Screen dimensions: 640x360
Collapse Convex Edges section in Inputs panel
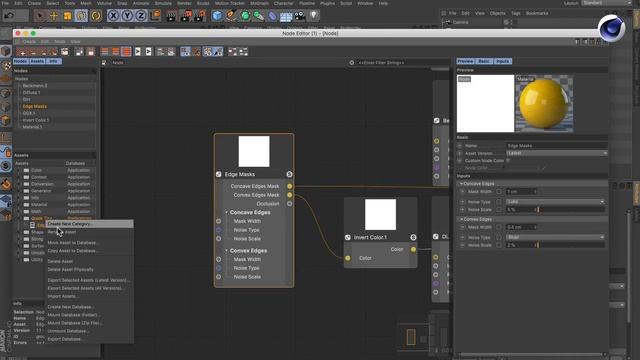[x=462, y=220]
